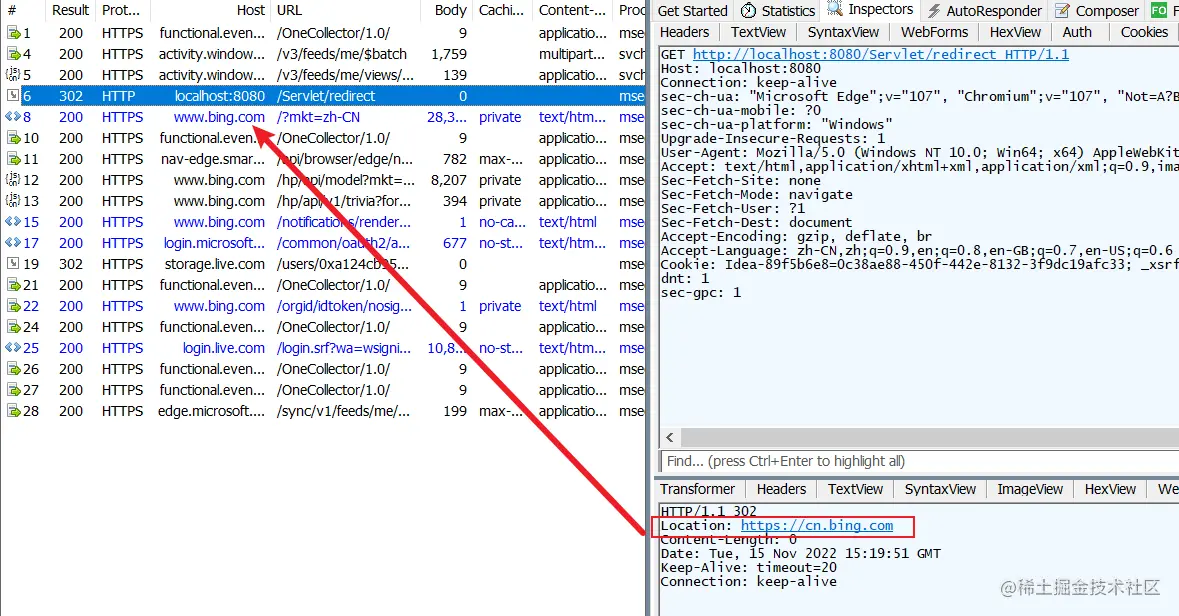Select the login.microsoft... oauth2 session

click(323, 243)
